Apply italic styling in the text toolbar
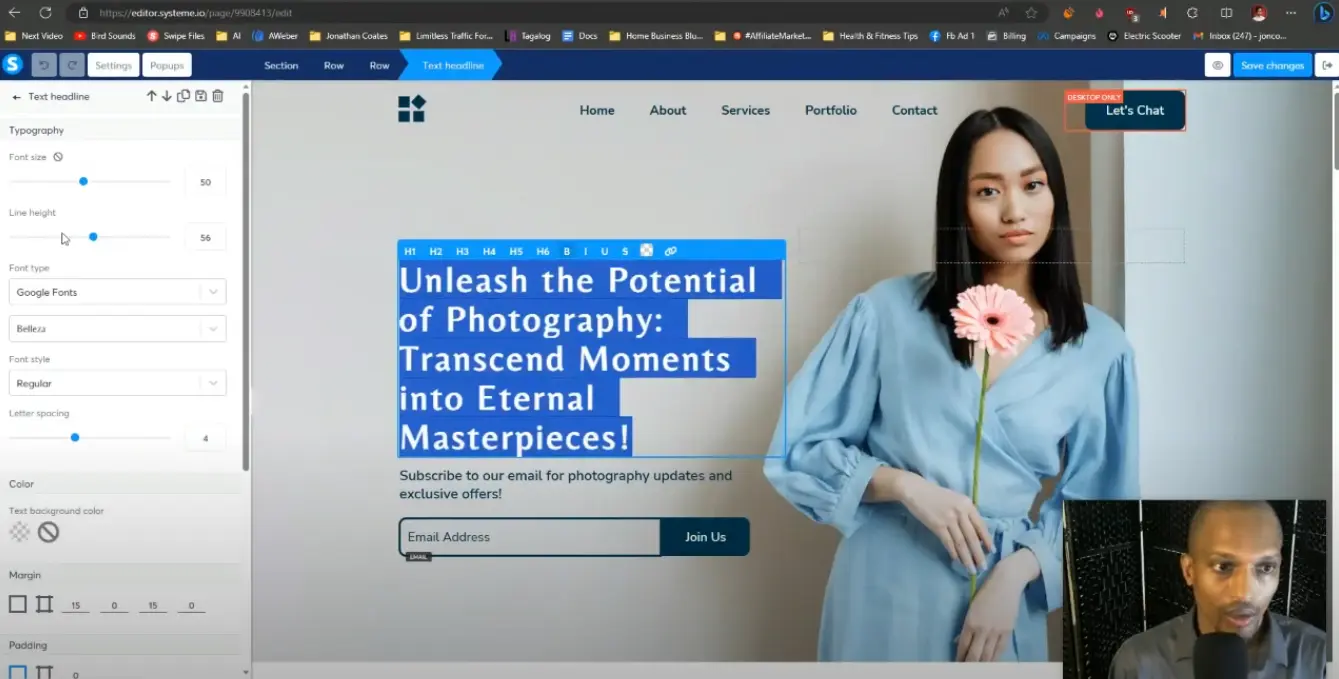Screen dimensions: 1339x679 pos(585,251)
